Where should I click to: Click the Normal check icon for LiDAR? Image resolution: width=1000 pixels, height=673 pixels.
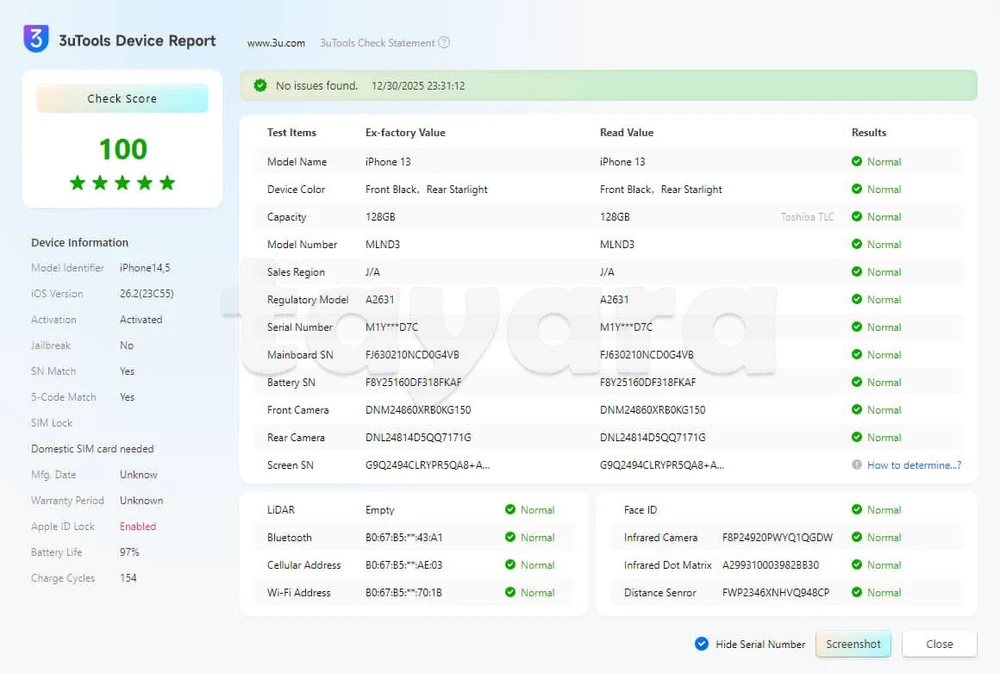click(510, 509)
